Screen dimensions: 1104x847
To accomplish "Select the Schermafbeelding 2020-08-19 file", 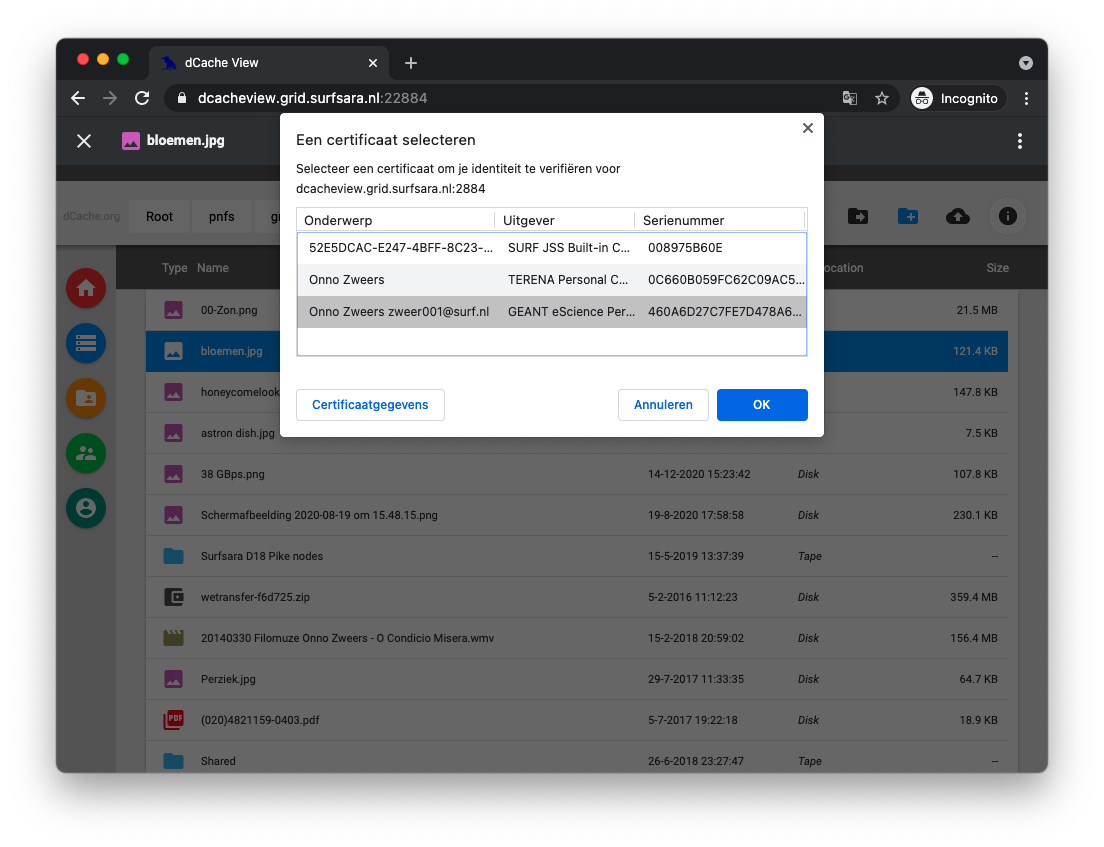I will tap(577, 515).
